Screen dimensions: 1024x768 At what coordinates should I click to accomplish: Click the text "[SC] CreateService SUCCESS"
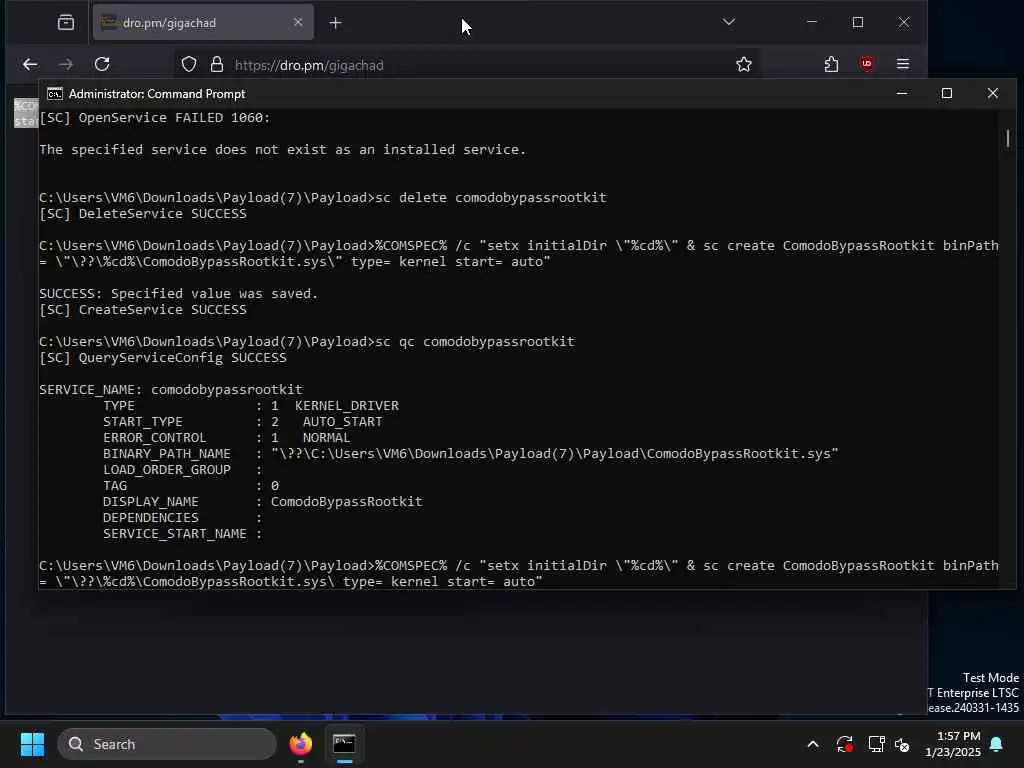click(x=143, y=310)
